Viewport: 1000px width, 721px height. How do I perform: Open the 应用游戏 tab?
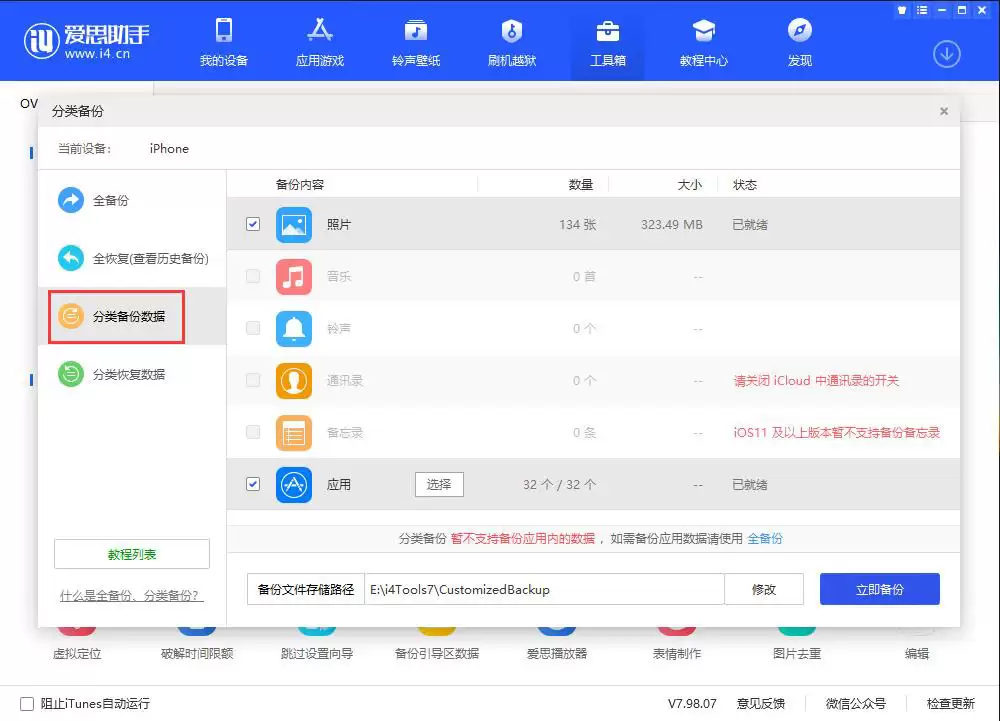pos(320,42)
